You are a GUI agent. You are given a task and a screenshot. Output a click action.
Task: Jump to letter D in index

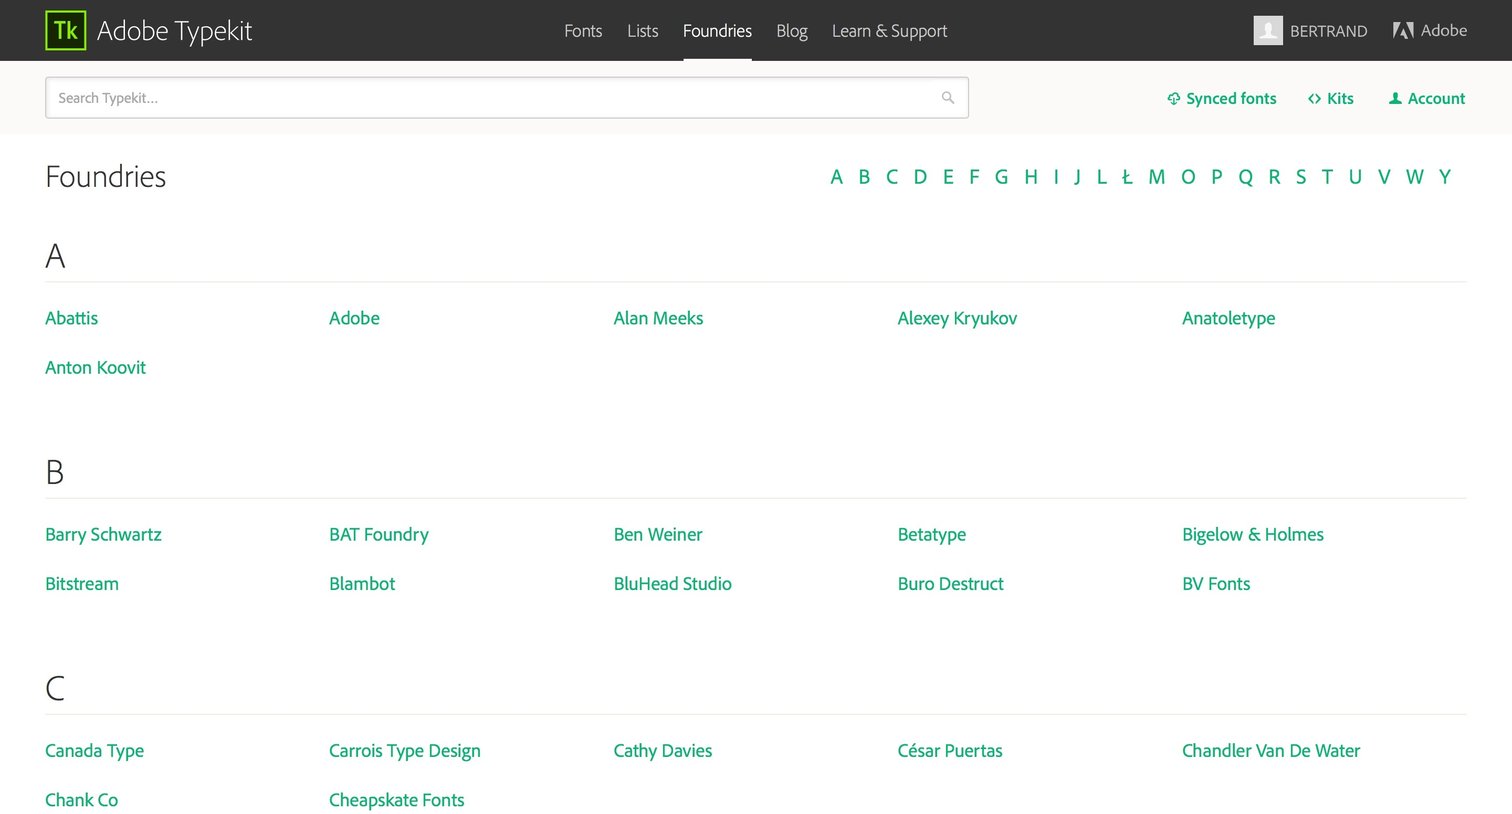(x=920, y=177)
